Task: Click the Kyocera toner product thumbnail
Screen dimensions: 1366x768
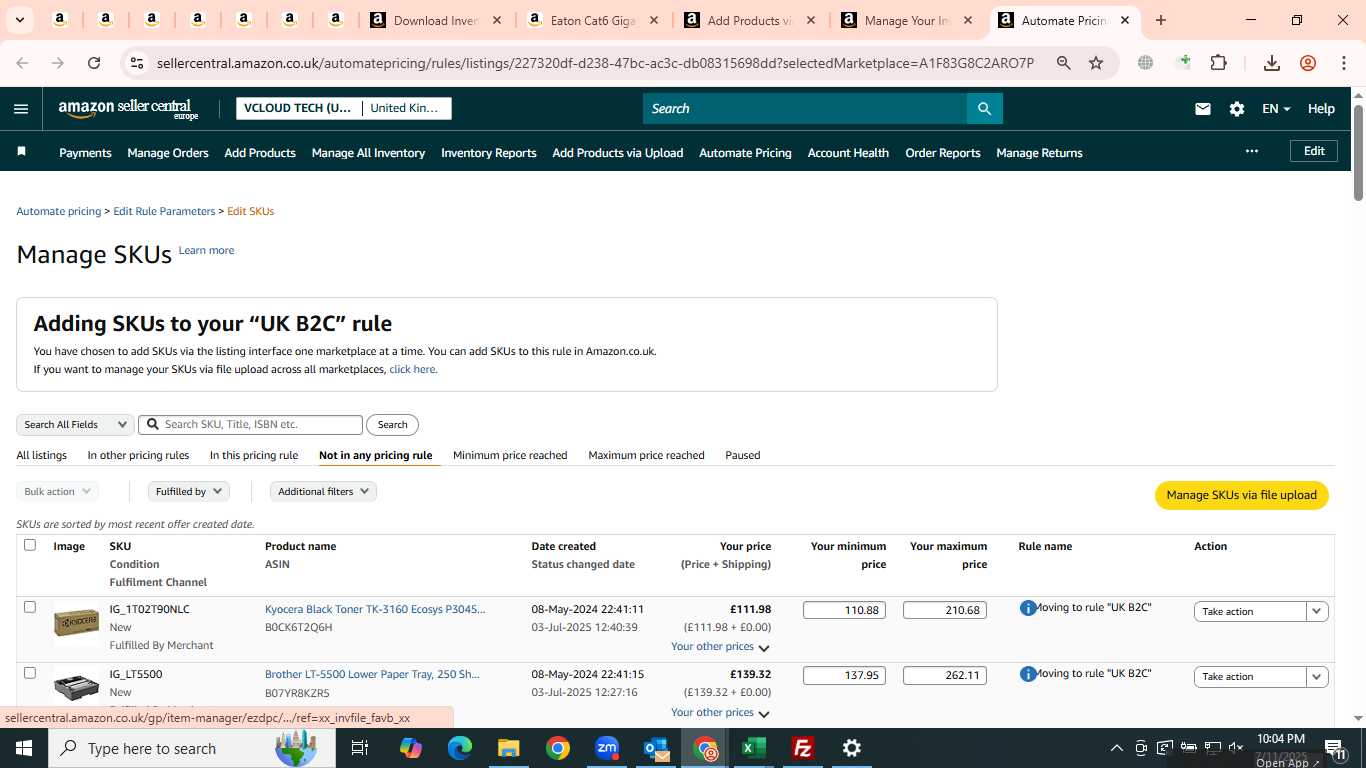Action: 76,622
